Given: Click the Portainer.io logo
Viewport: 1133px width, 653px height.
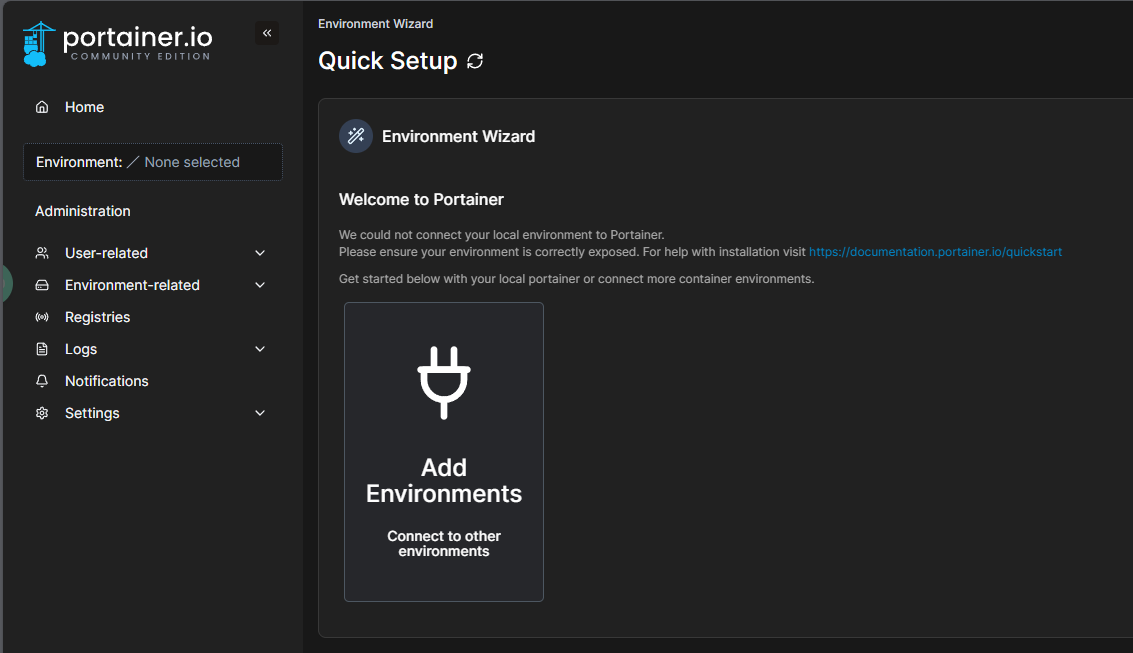Looking at the screenshot, I should (118, 43).
